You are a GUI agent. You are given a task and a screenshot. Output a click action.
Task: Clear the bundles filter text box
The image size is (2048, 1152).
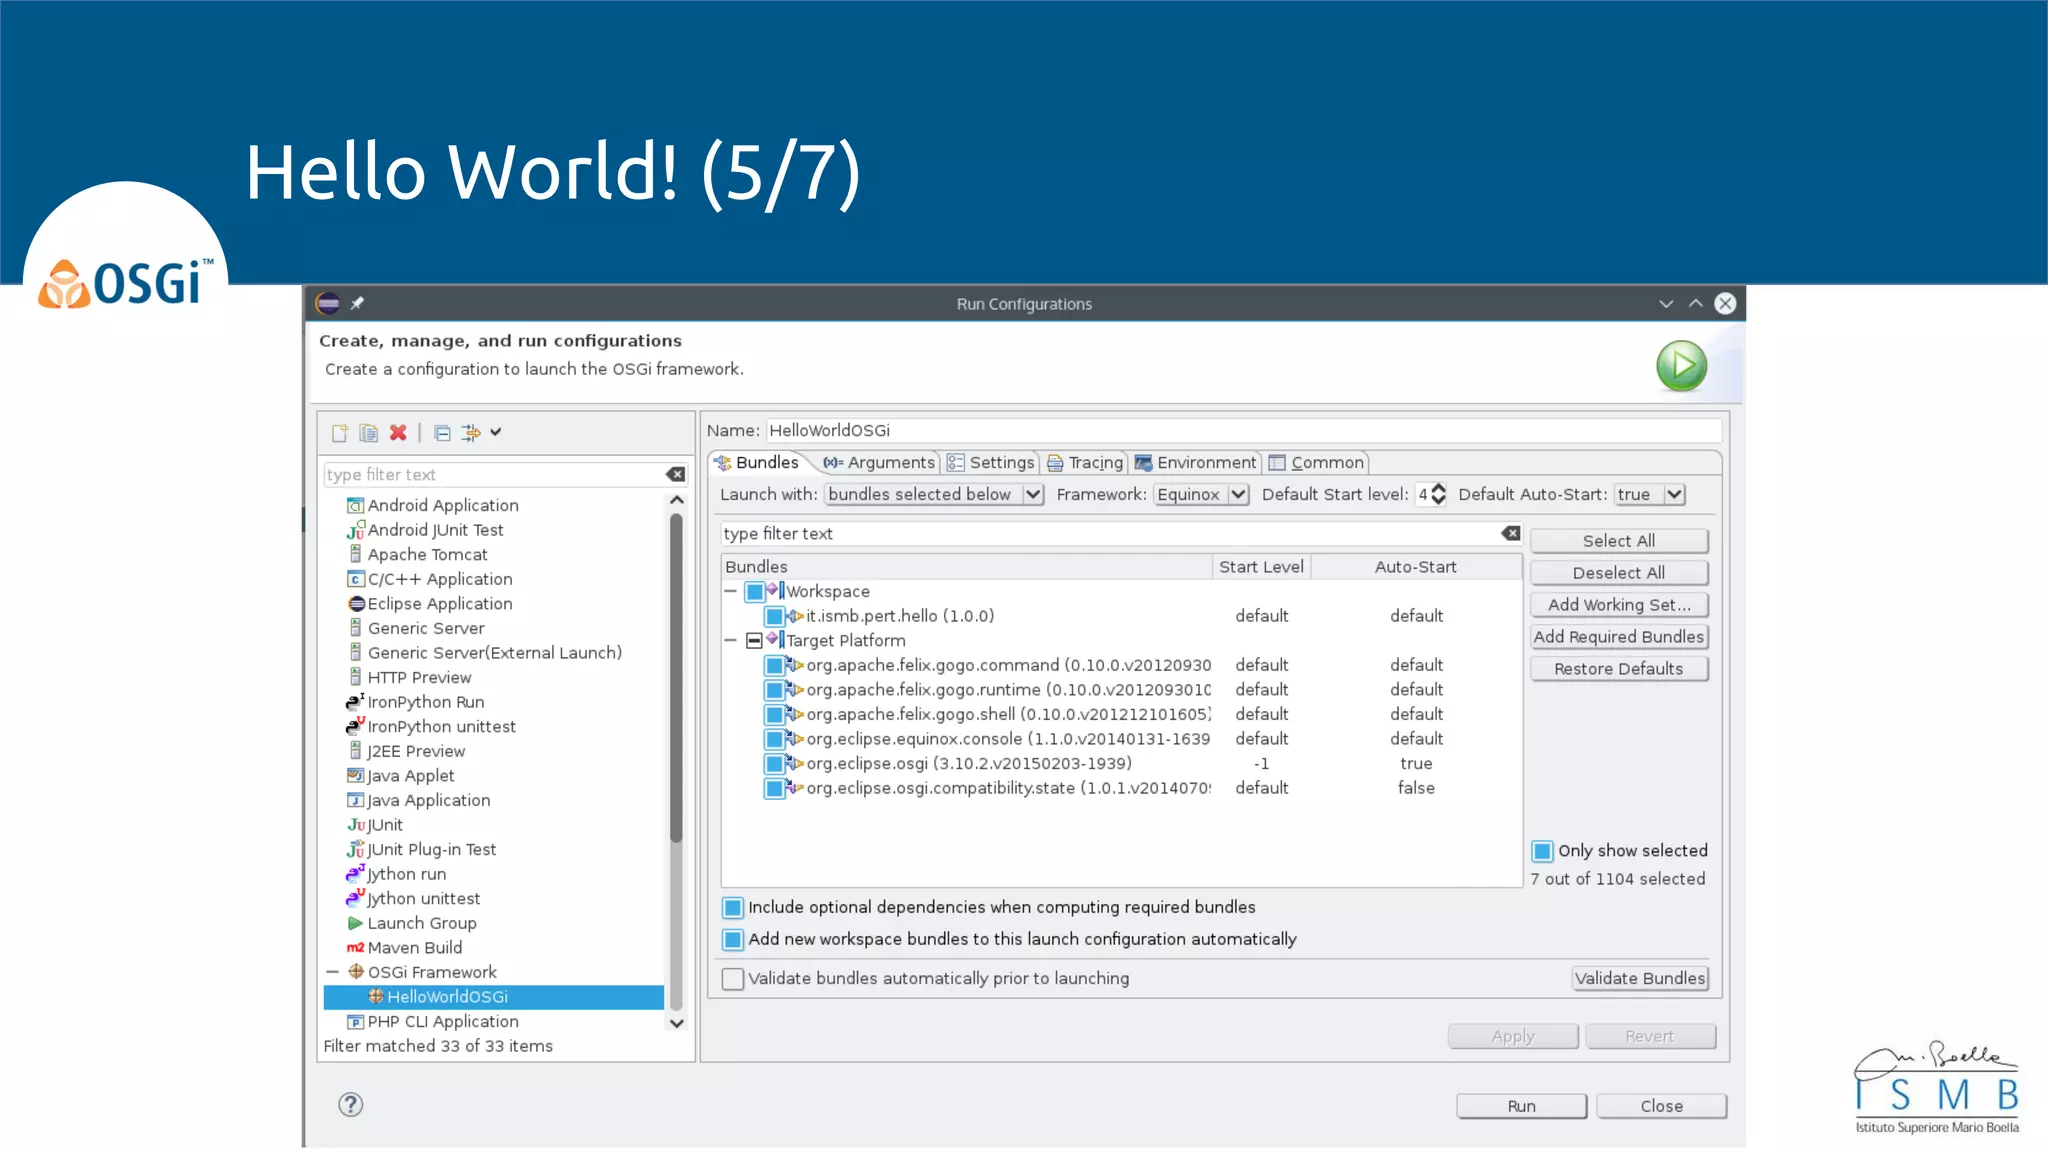pyautogui.click(x=1510, y=534)
